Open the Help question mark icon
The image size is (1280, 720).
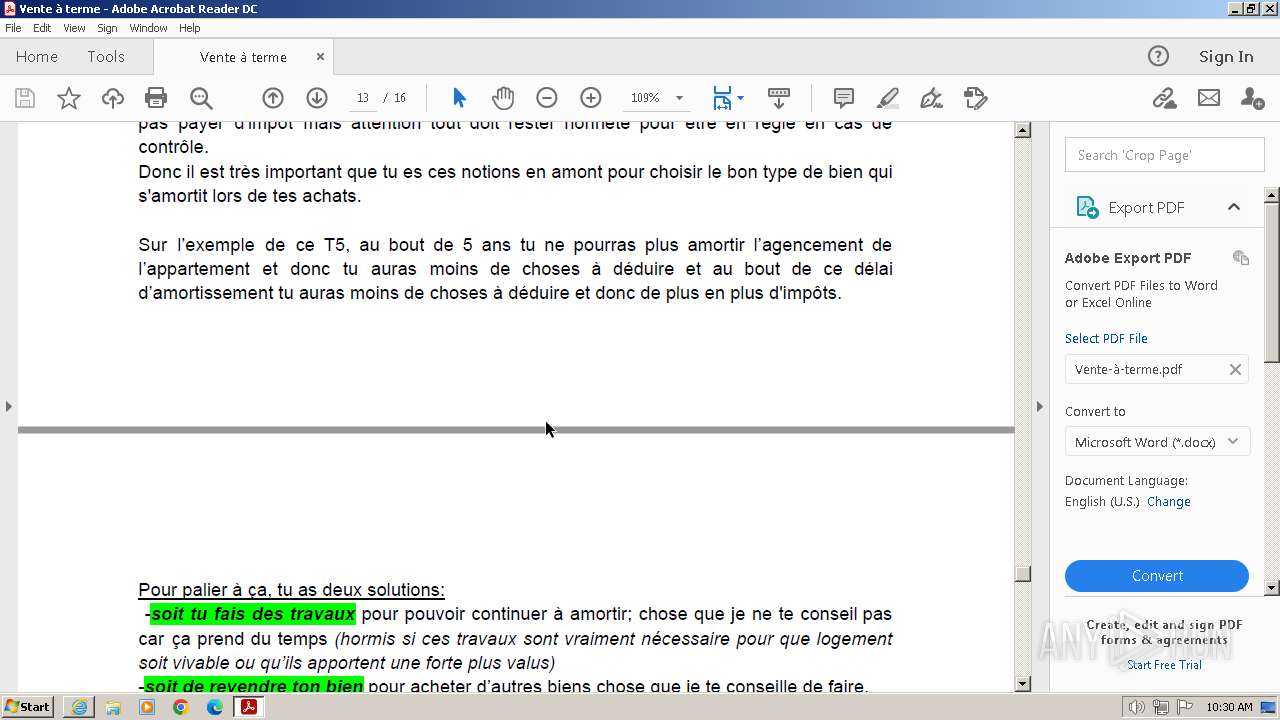coord(1158,56)
